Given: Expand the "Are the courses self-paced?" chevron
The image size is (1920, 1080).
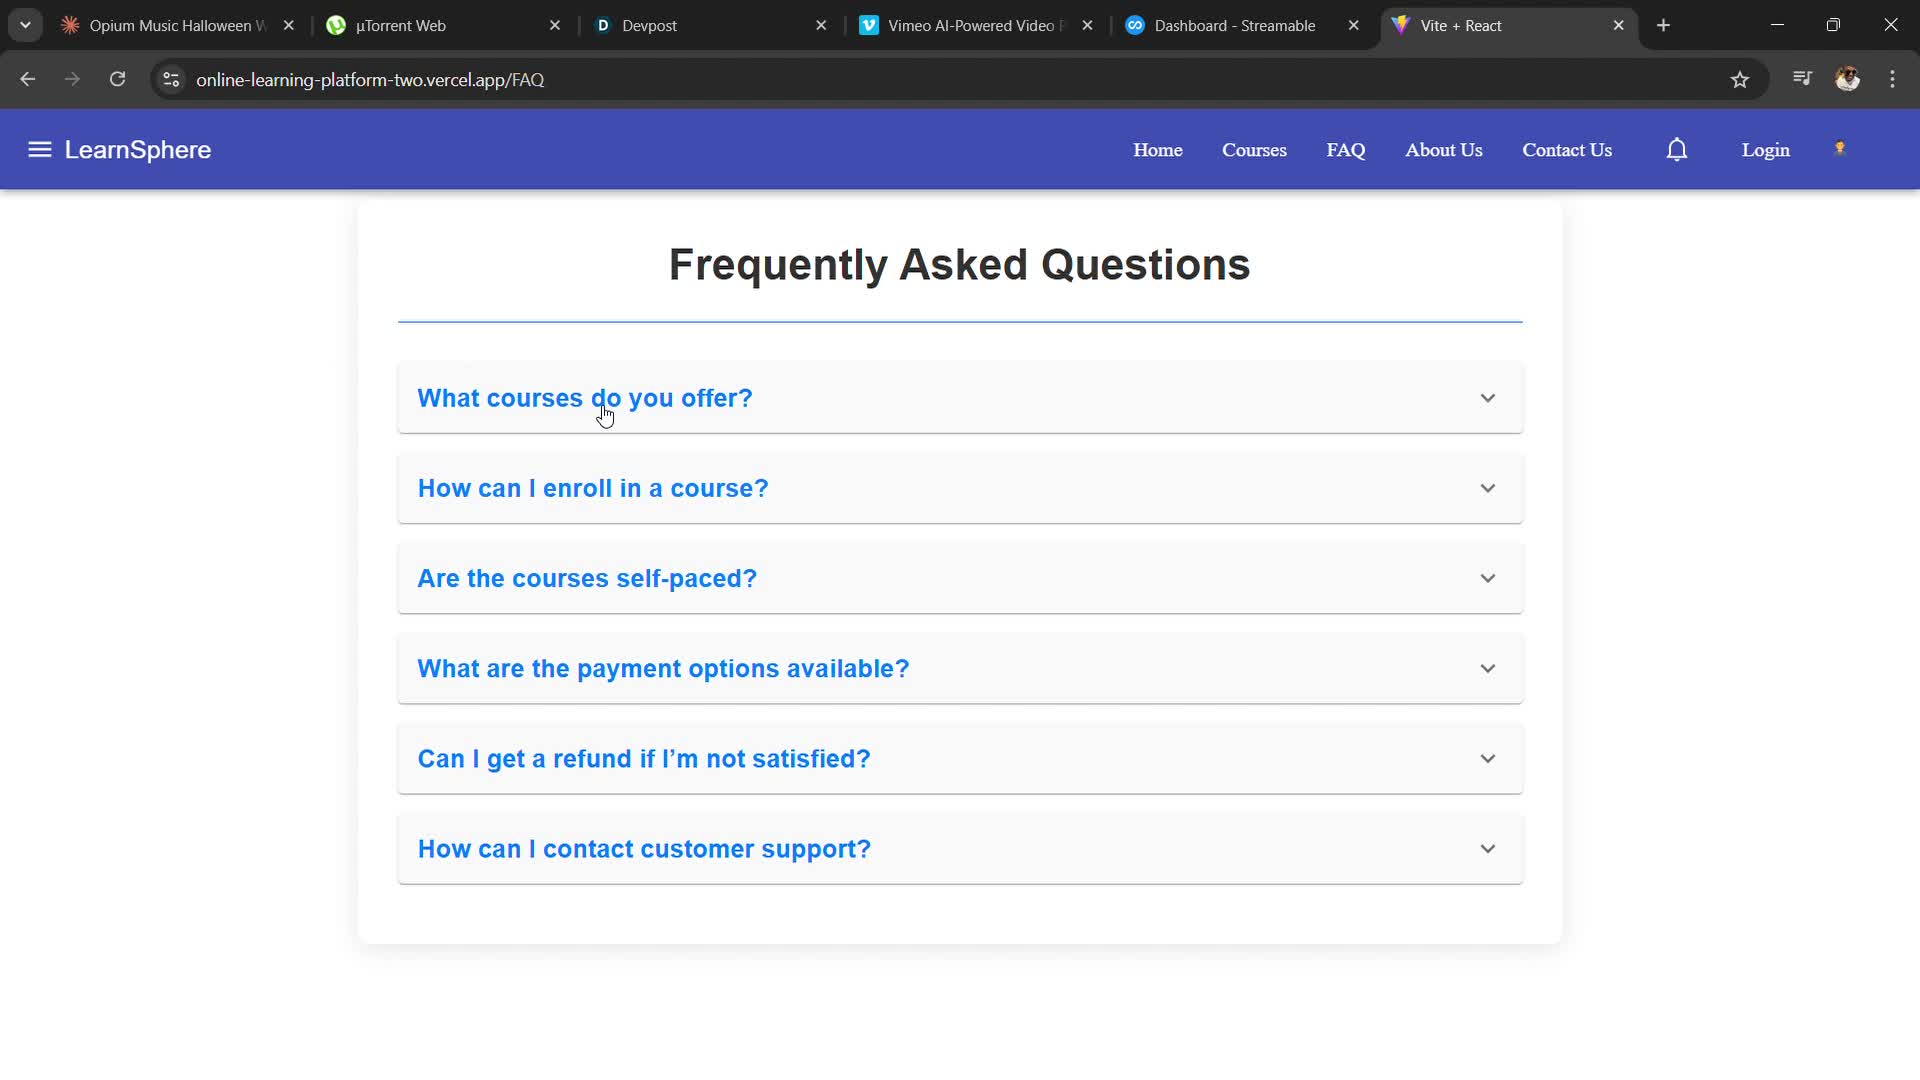Looking at the screenshot, I should [1488, 579].
